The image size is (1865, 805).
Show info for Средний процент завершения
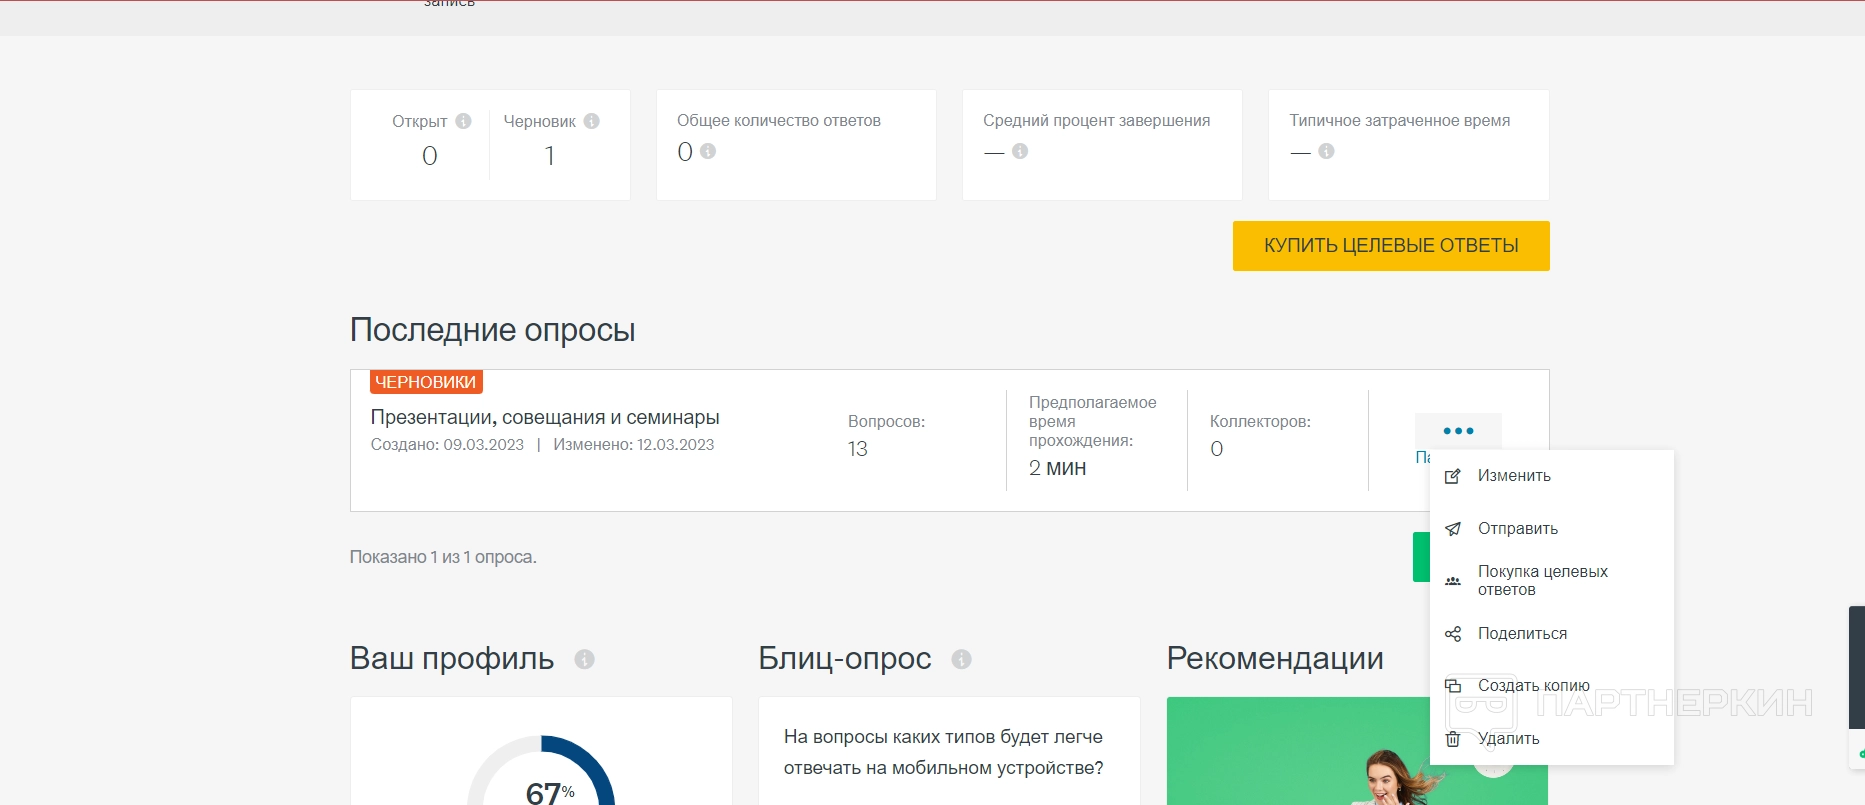(1020, 151)
